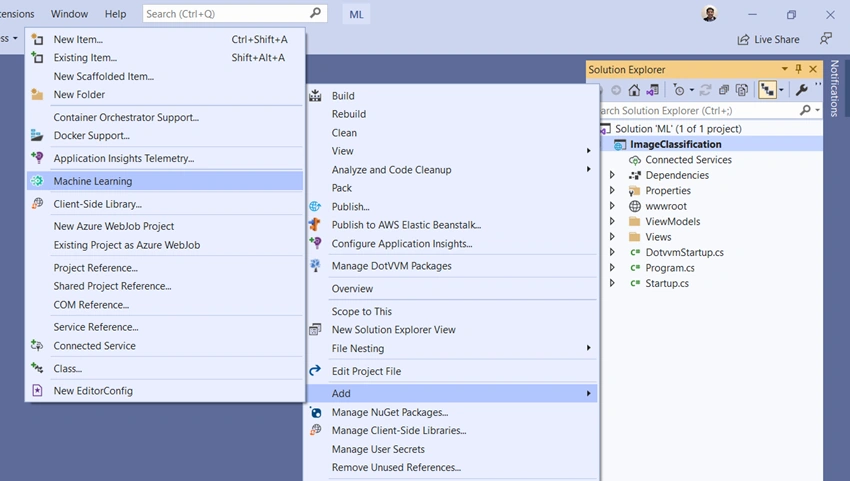Image resolution: width=850 pixels, height=481 pixels.
Task: Toggle the Solution Explorer pin
Action: pos(798,69)
